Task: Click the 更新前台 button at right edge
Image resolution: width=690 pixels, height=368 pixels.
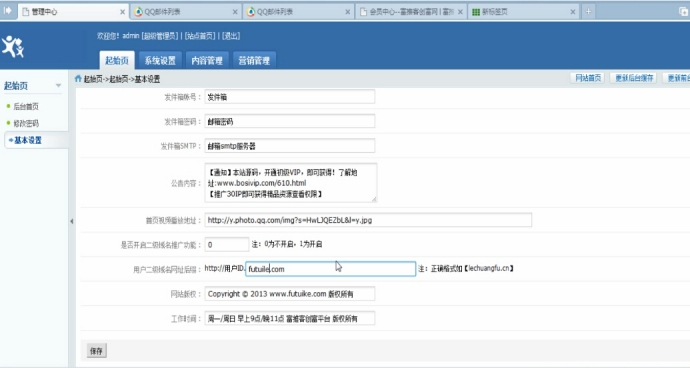Action: [x=677, y=78]
